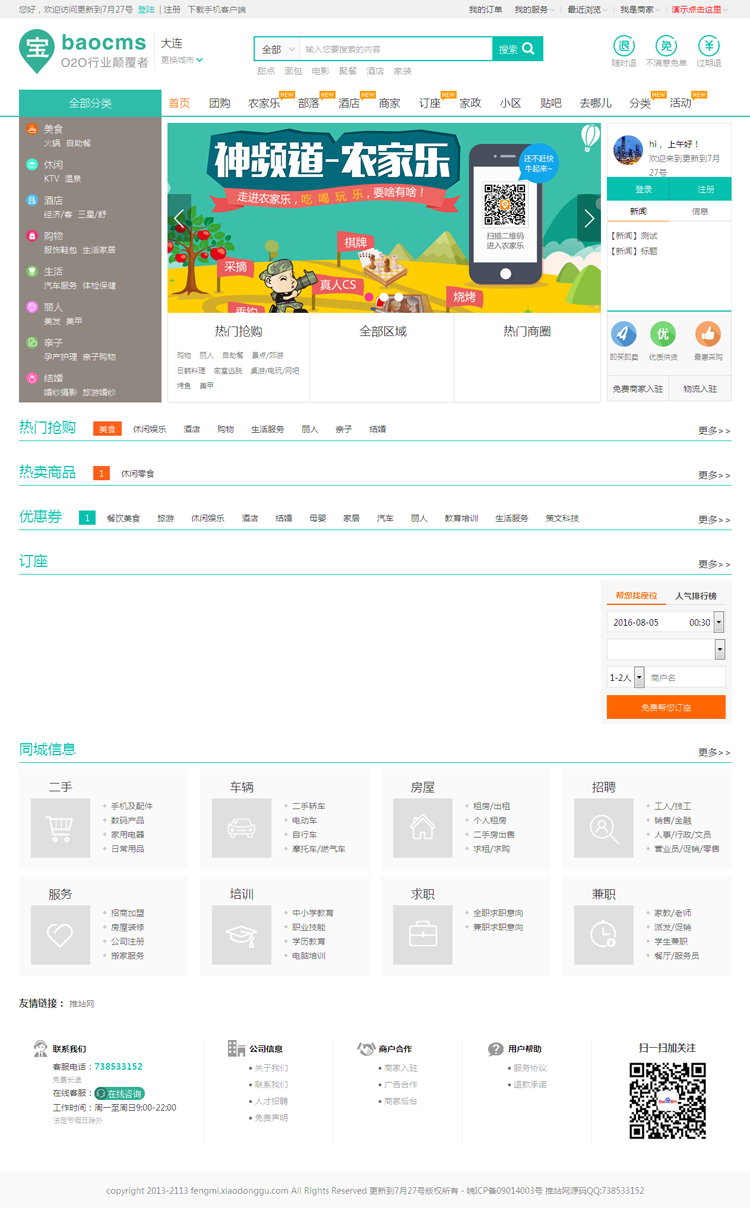Show previous banner with left arrow
750x1208 pixels.
pyautogui.click(x=180, y=219)
